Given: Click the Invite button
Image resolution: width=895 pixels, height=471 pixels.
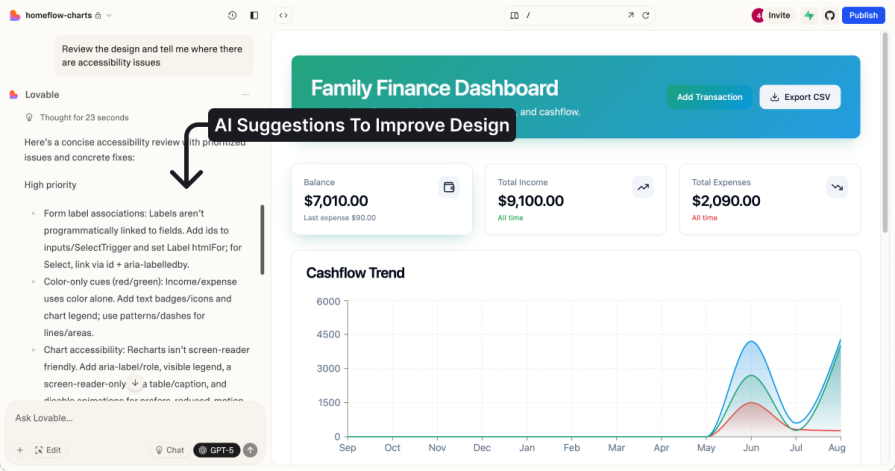Looking at the screenshot, I should (772, 15).
